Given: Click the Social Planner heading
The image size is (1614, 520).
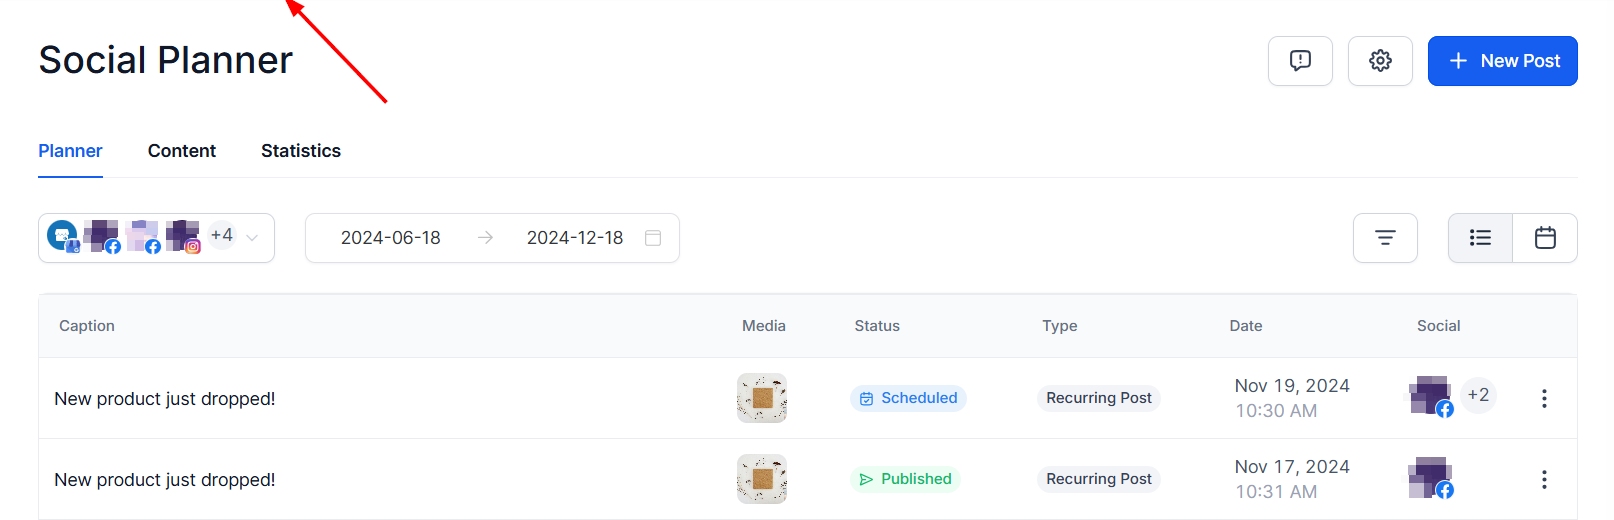Looking at the screenshot, I should pos(166,60).
